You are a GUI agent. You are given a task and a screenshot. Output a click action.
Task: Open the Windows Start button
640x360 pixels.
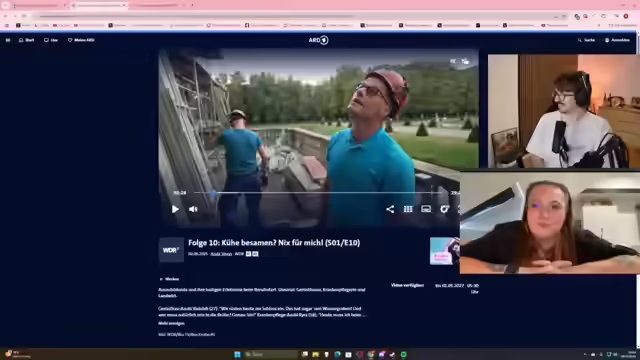237,354
